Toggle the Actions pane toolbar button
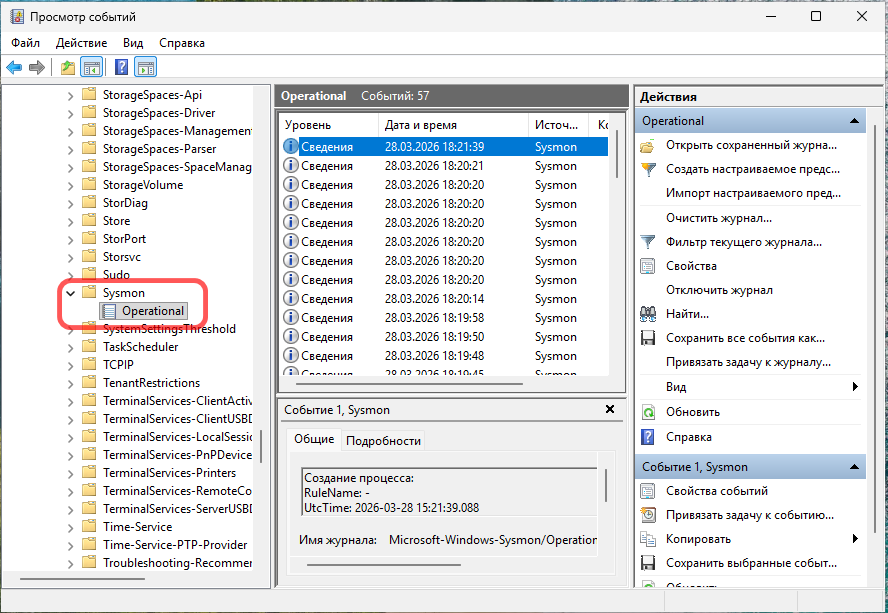Screen dimensions: 888x613 (146, 68)
